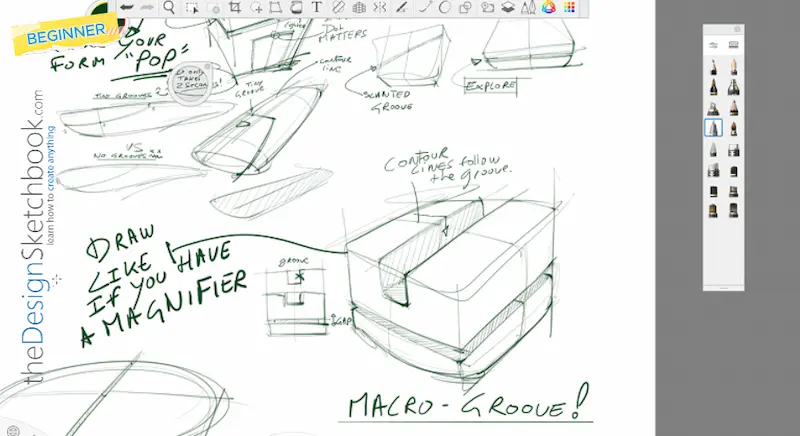Toggle the Predictive Stroke curve tool

click(x=424, y=7)
